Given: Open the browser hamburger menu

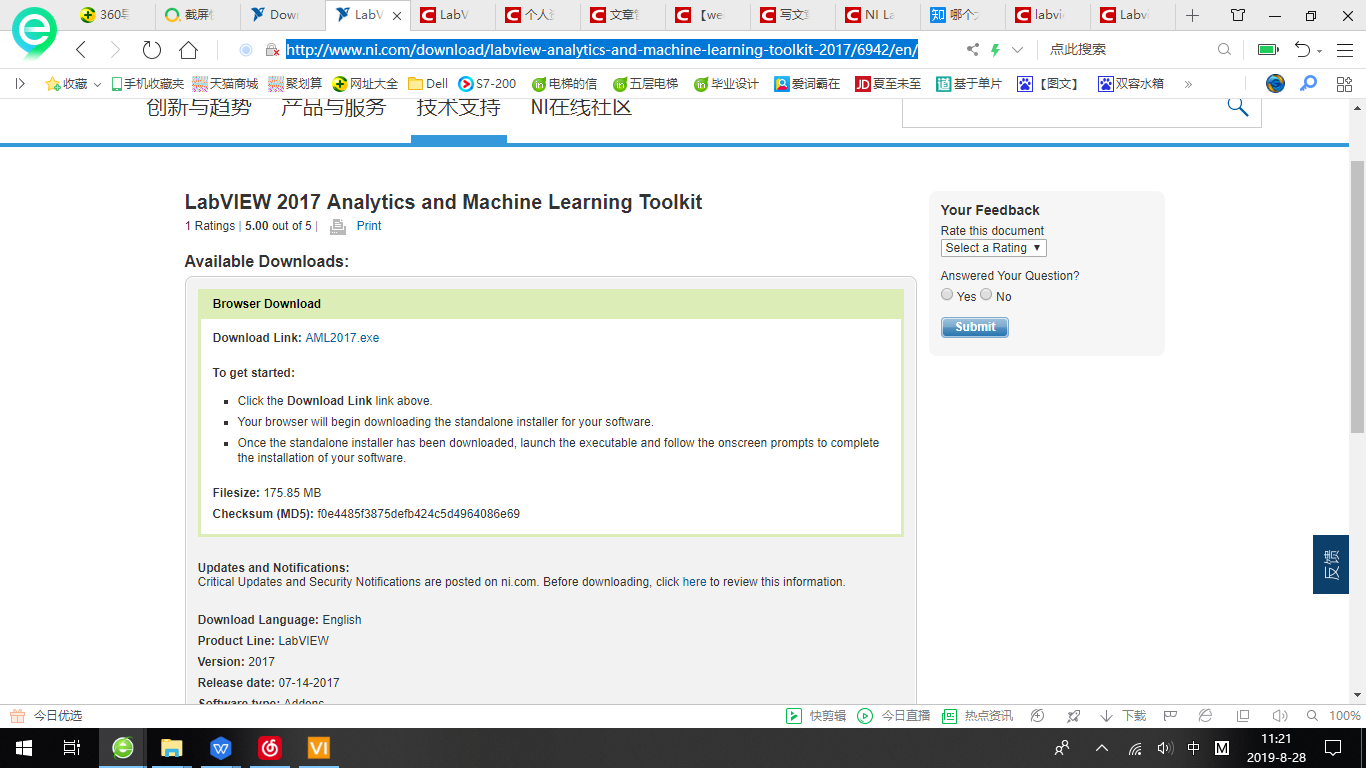Looking at the screenshot, I should (x=1345, y=48).
